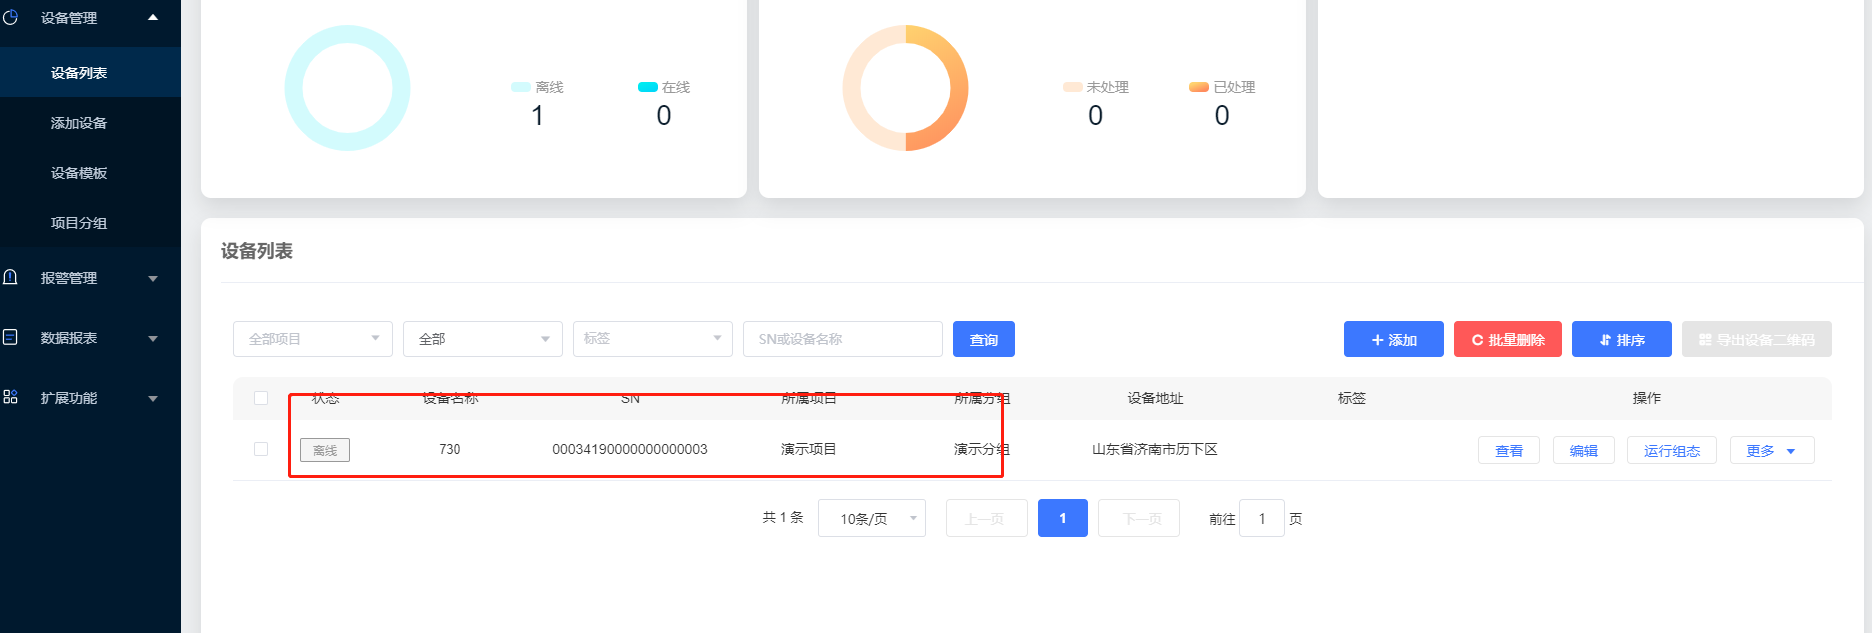Open the 10条/页 page size selector
1872x633 pixels.
coord(871,518)
